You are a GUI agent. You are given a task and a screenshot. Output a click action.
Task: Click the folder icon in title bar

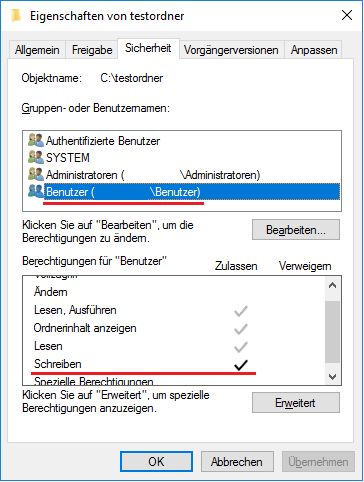tap(16, 15)
